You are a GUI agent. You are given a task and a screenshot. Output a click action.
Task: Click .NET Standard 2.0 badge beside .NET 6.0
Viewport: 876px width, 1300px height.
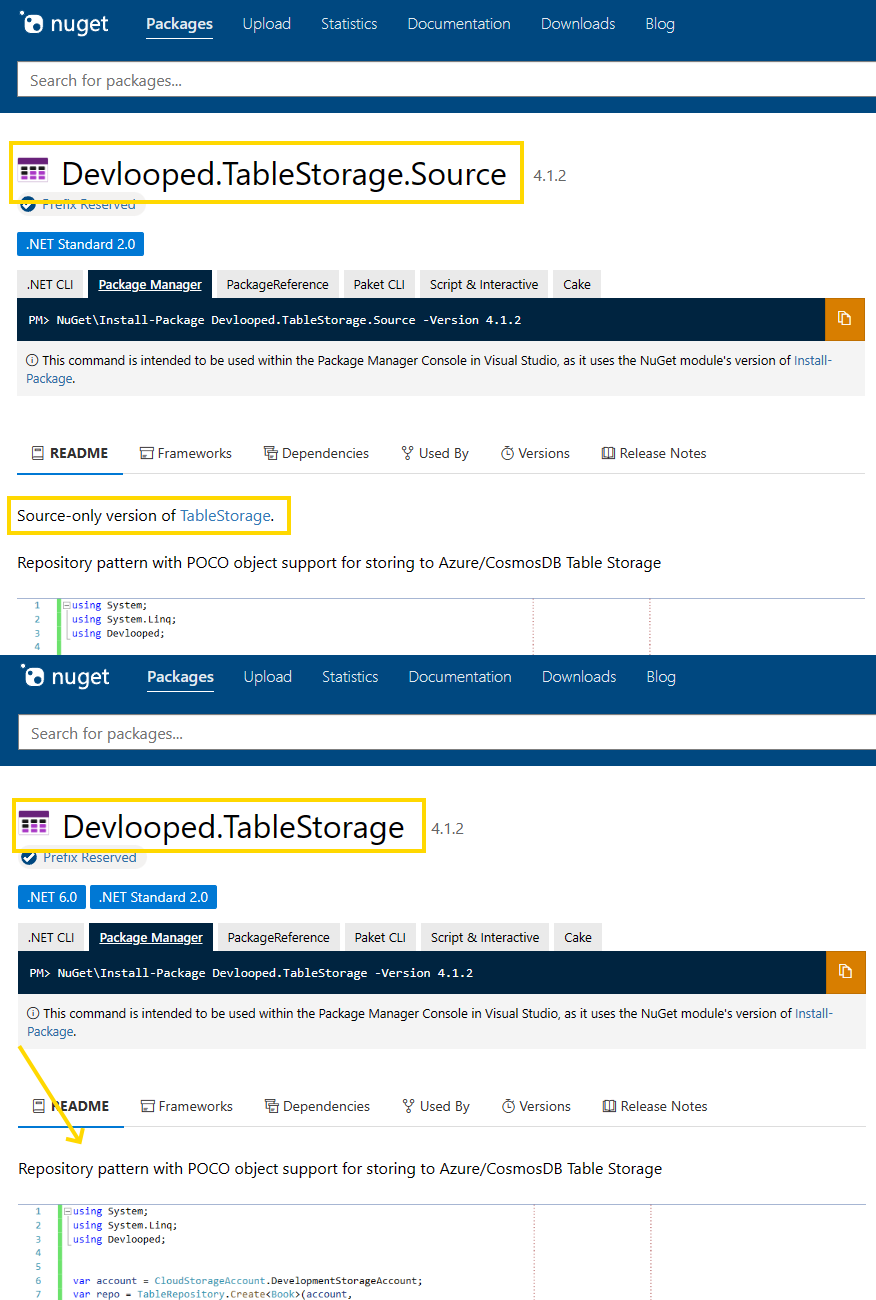(154, 897)
